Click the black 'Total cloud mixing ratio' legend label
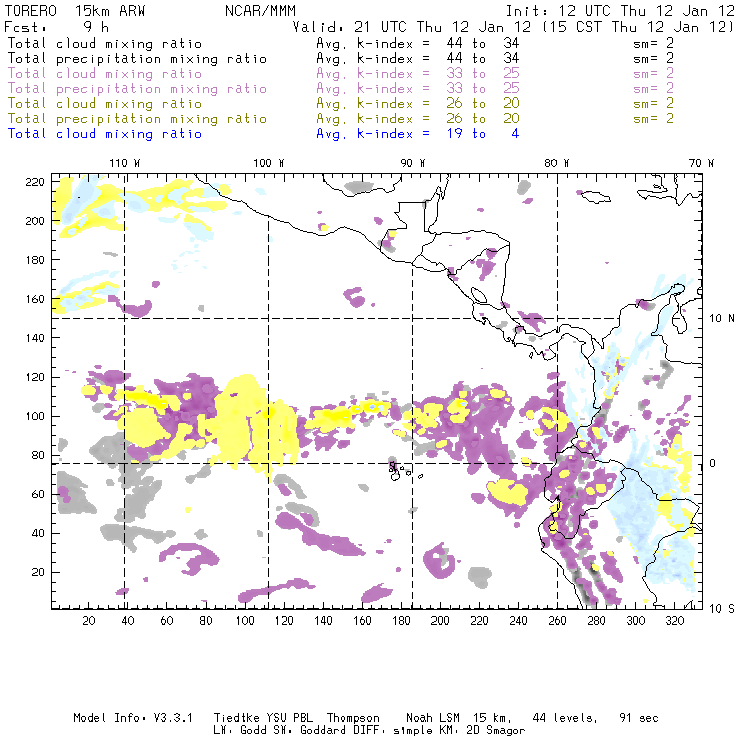Image resolution: width=740 pixels, height=740 pixels. [x=105, y=44]
